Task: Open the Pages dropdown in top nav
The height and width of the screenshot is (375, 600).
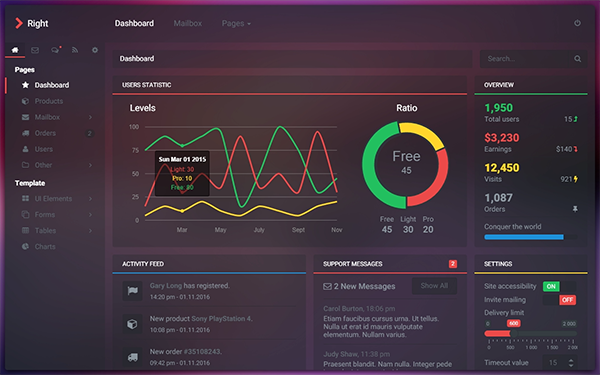Action: (236, 23)
